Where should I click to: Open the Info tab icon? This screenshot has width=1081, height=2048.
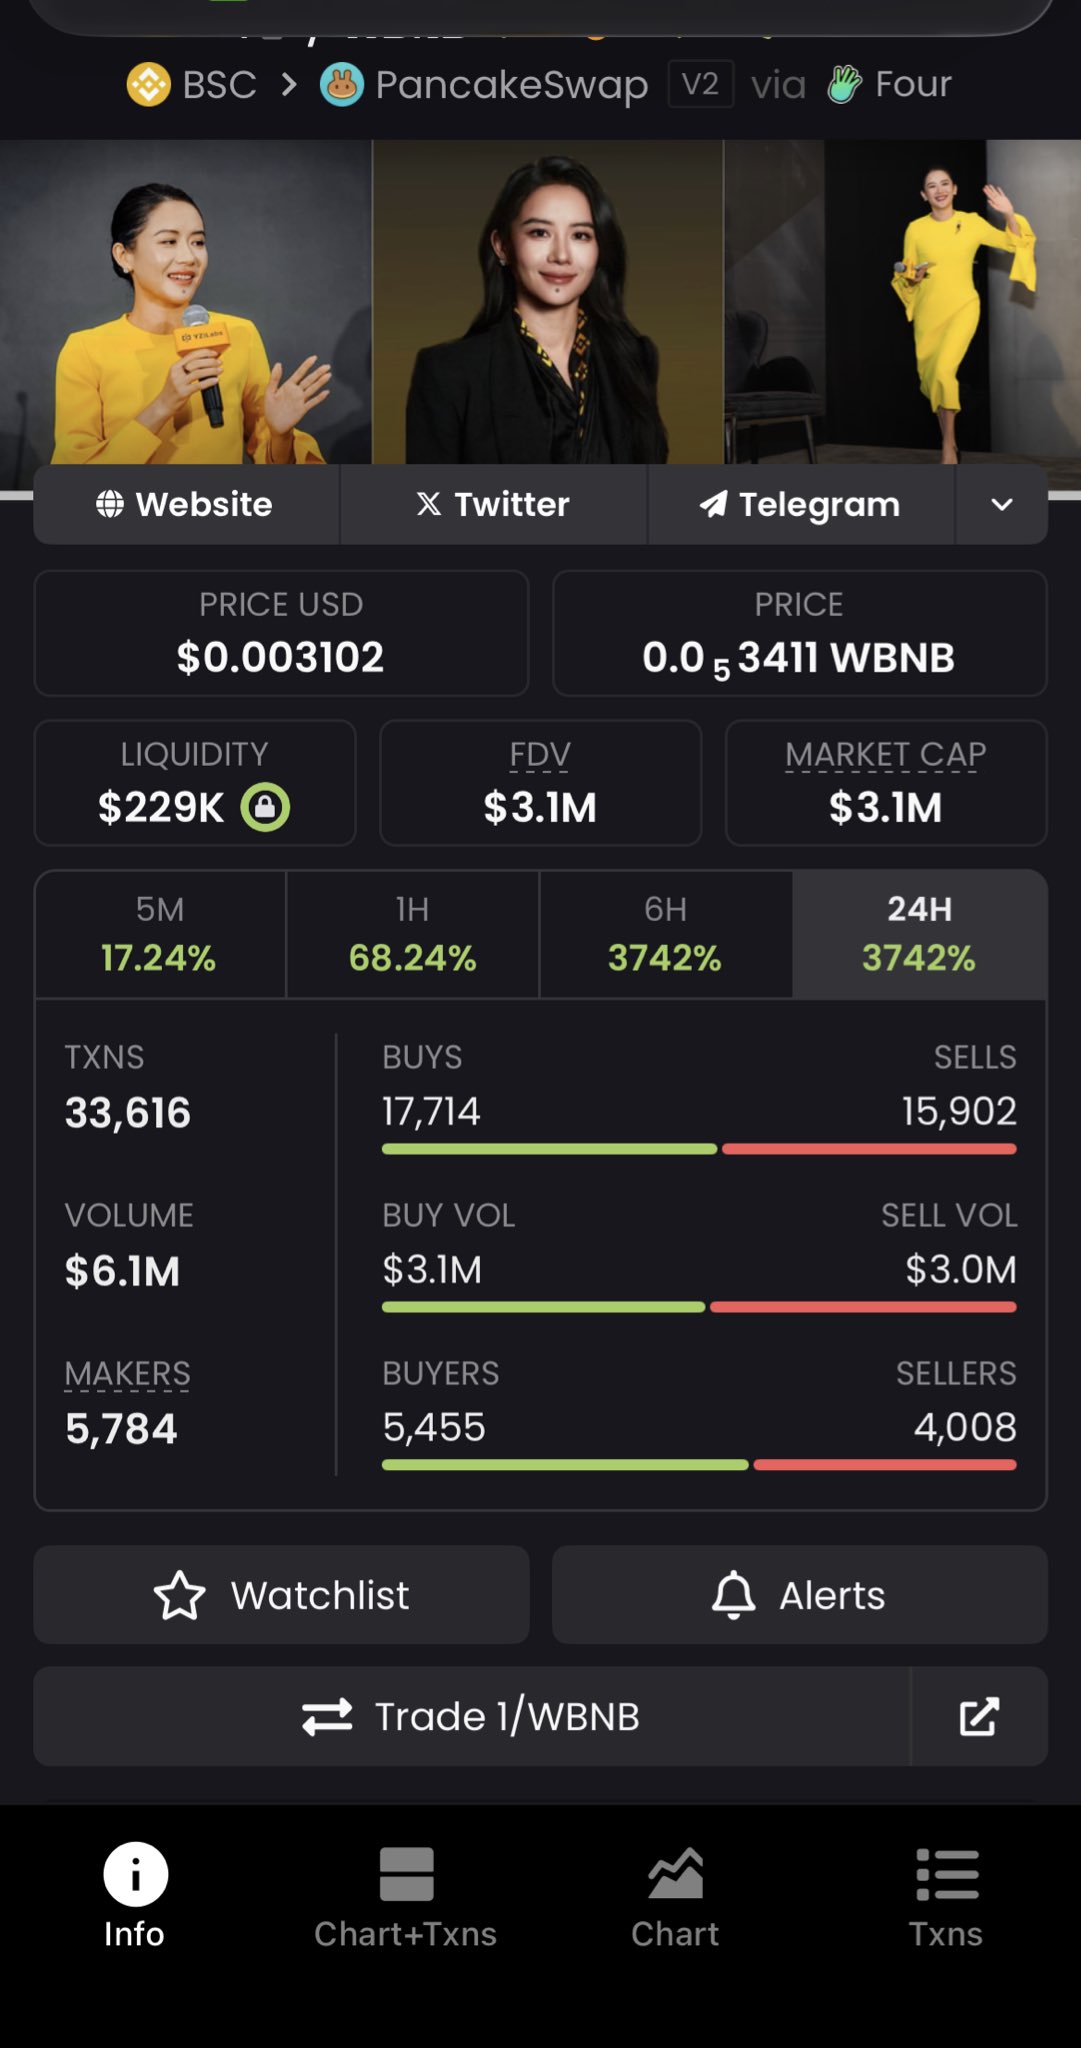click(135, 1874)
